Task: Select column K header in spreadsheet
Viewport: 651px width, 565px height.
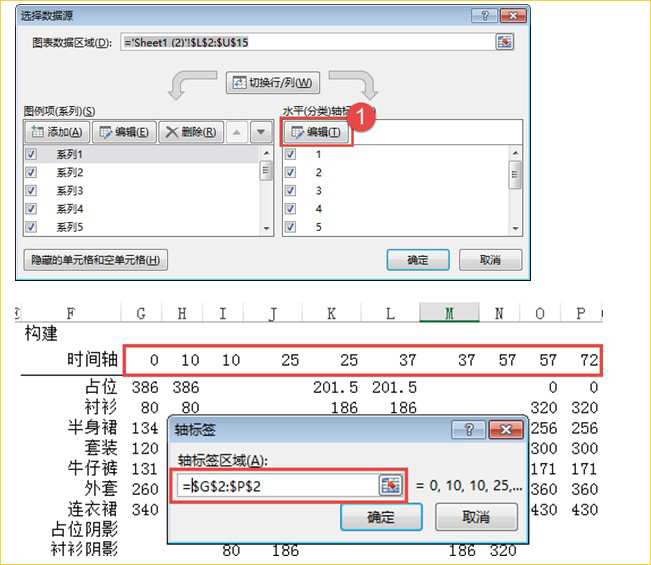Action: click(332, 313)
